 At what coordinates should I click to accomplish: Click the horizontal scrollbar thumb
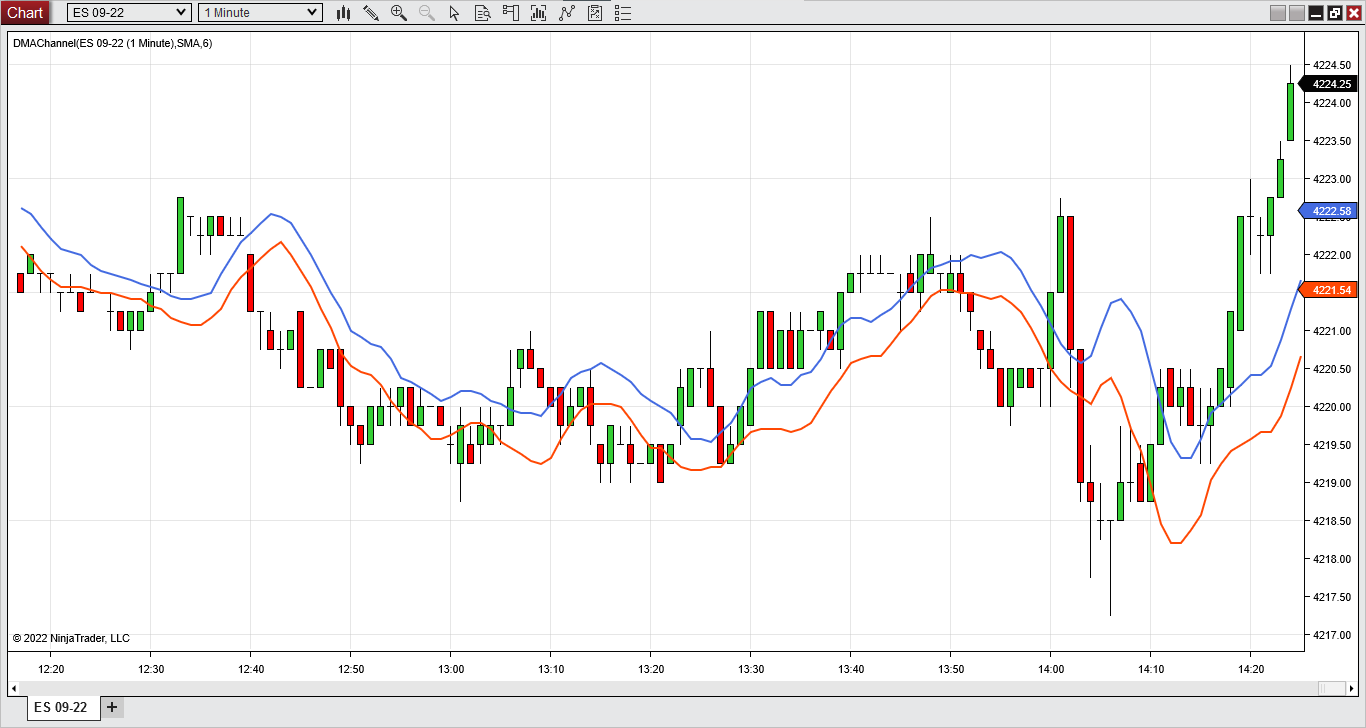coord(1331,688)
